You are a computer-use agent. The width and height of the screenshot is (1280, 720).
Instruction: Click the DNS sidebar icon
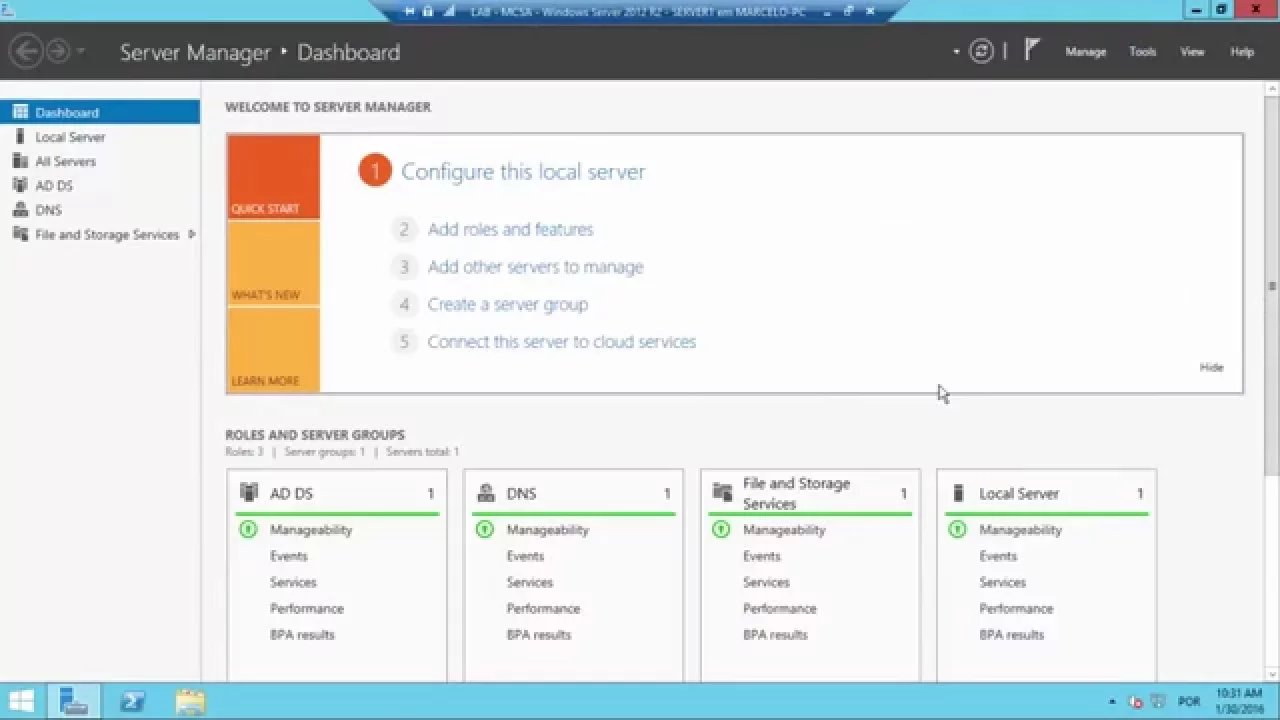(x=20, y=209)
